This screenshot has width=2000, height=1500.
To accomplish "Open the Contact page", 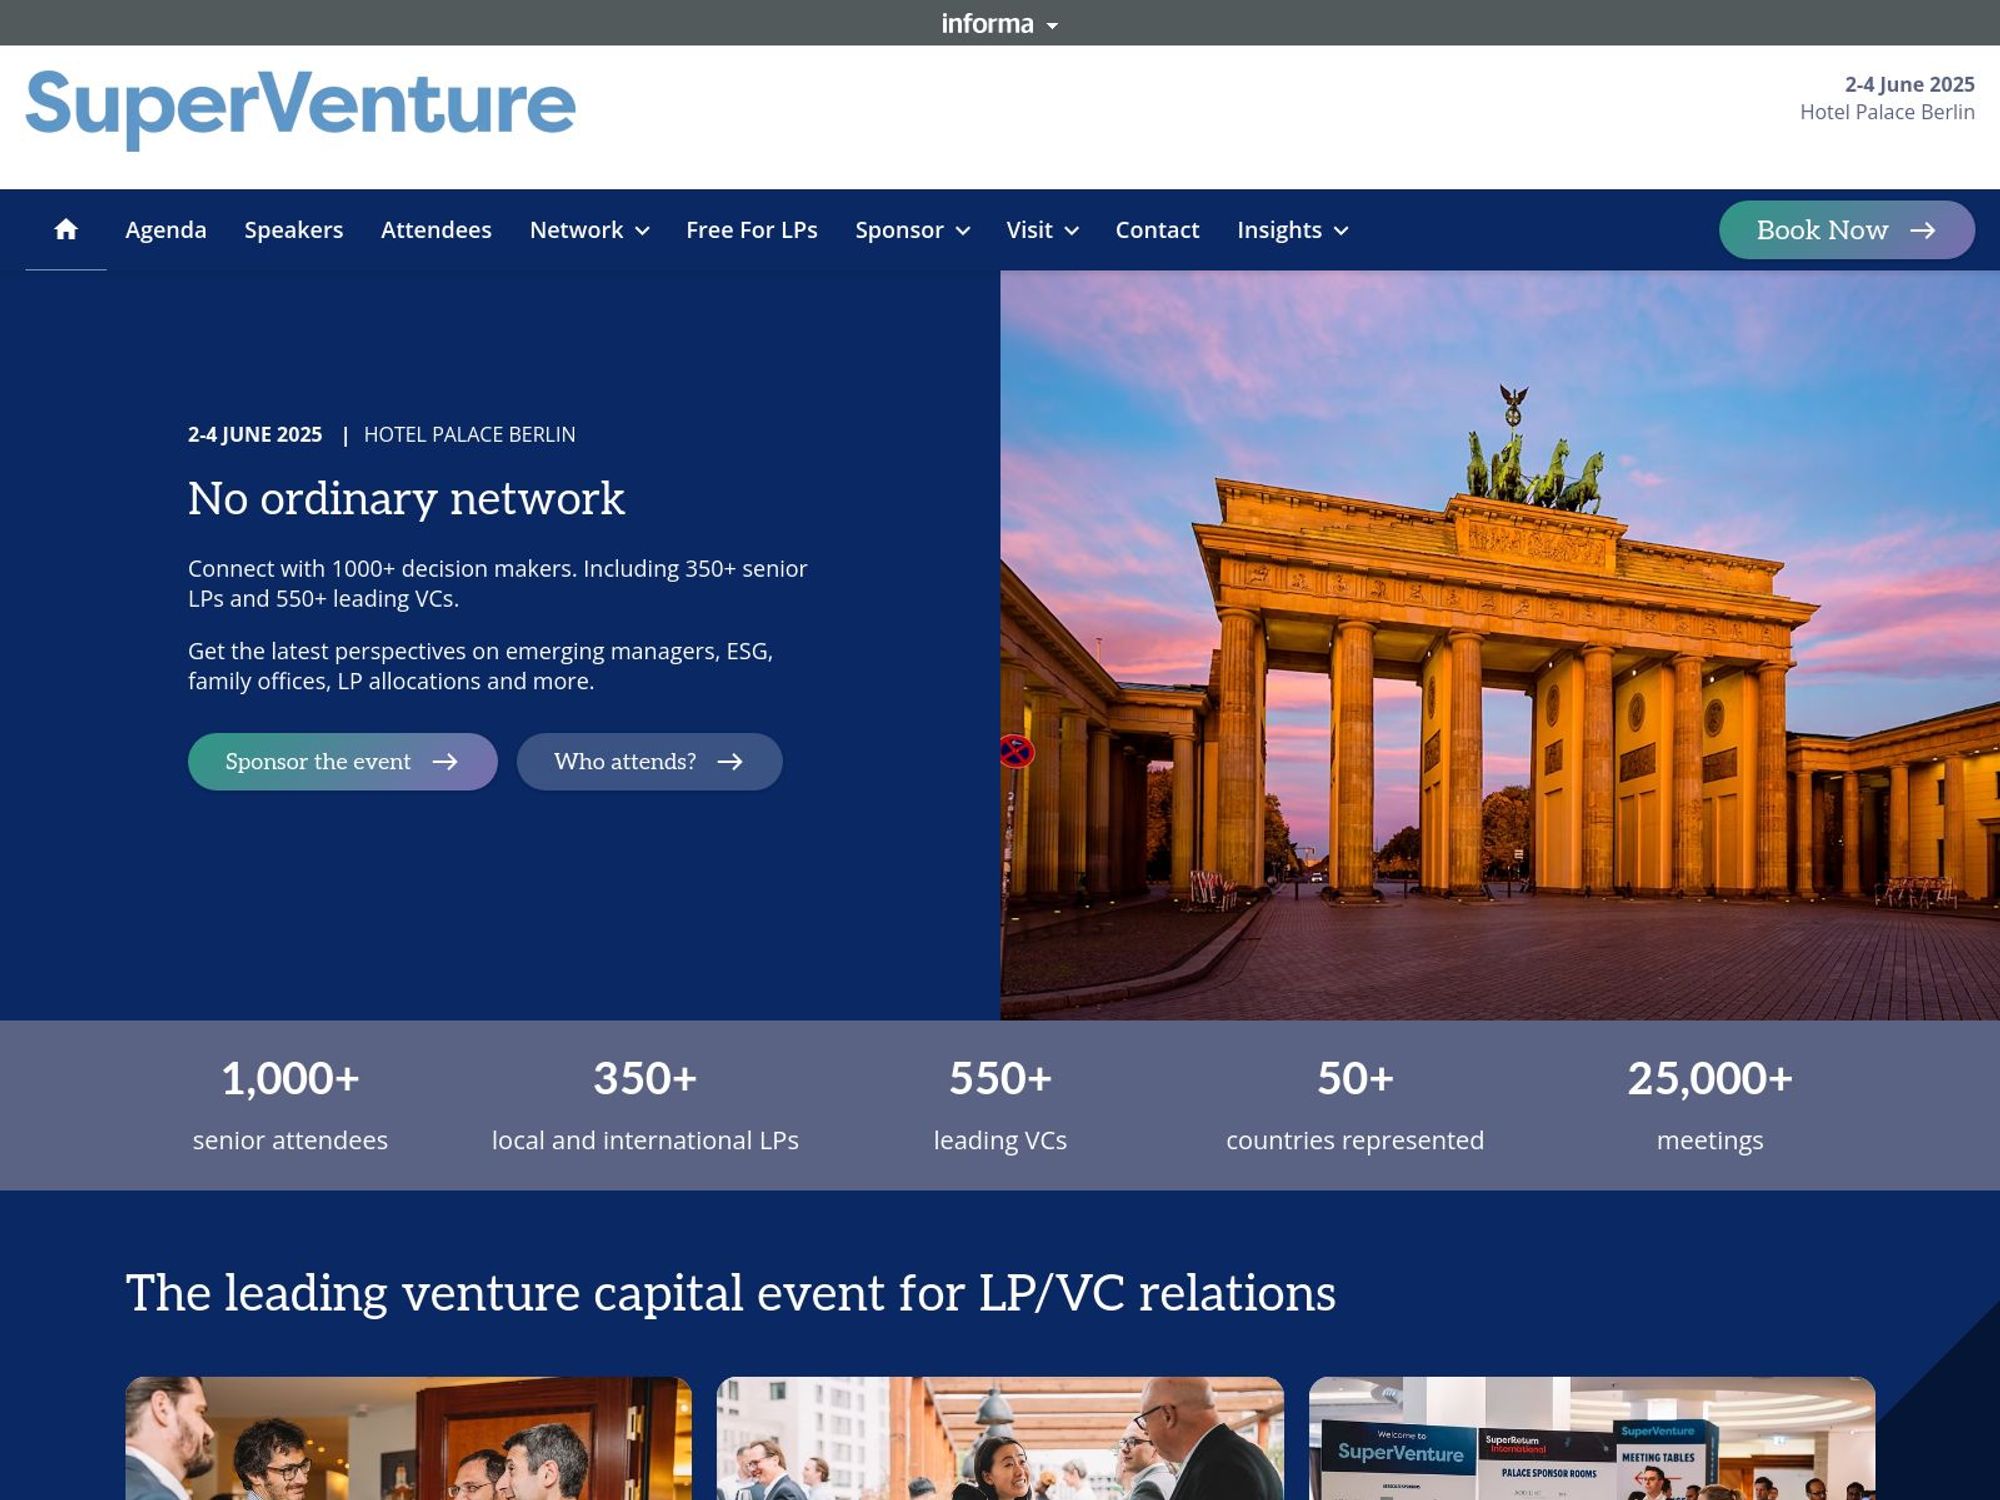I will tap(1157, 230).
